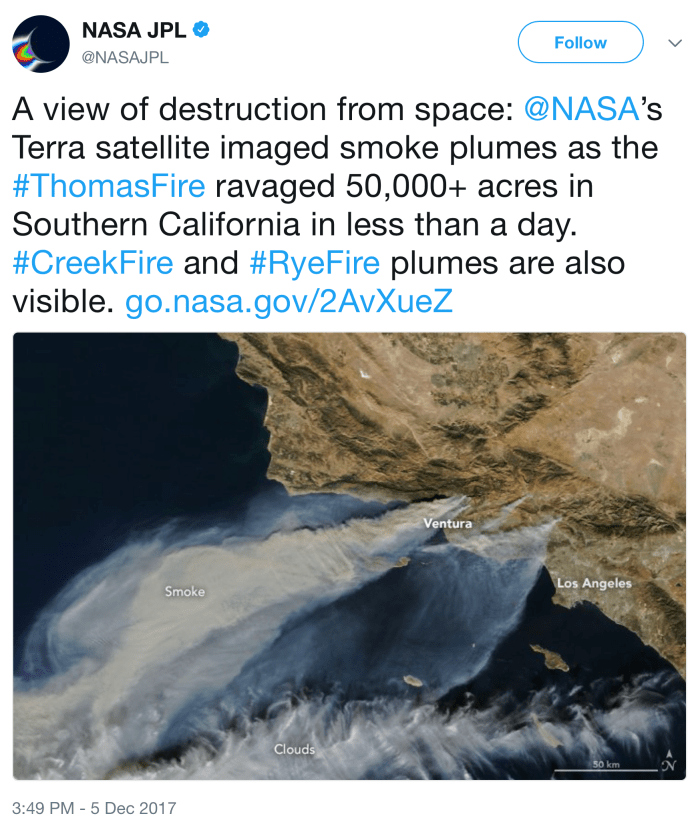Visit the go.nasa.gov/2AvXueZ link
Viewport: 700px width, 830px height.
pos(289,303)
